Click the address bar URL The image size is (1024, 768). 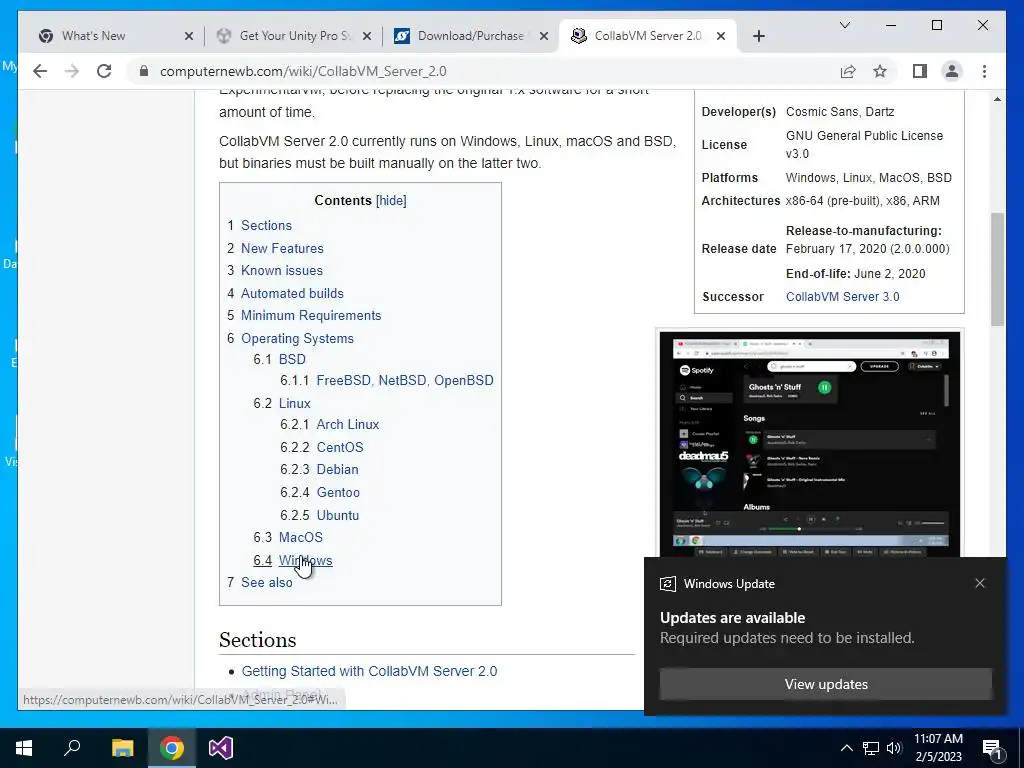coord(303,71)
